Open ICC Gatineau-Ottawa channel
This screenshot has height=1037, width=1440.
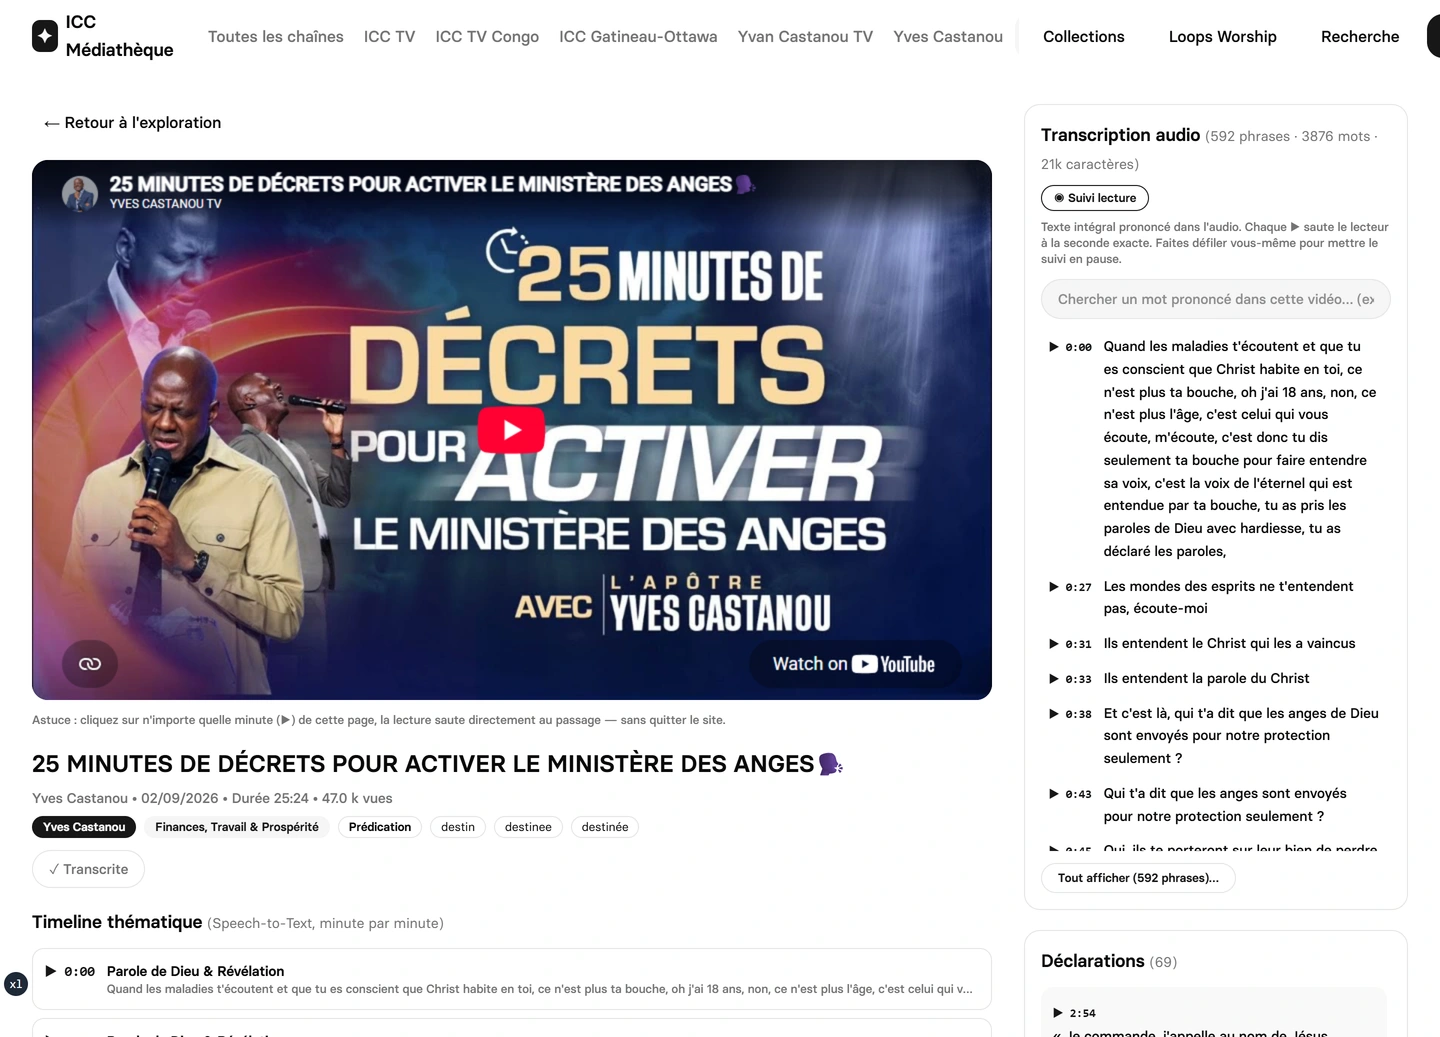pyautogui.click(x=638, y=37)
